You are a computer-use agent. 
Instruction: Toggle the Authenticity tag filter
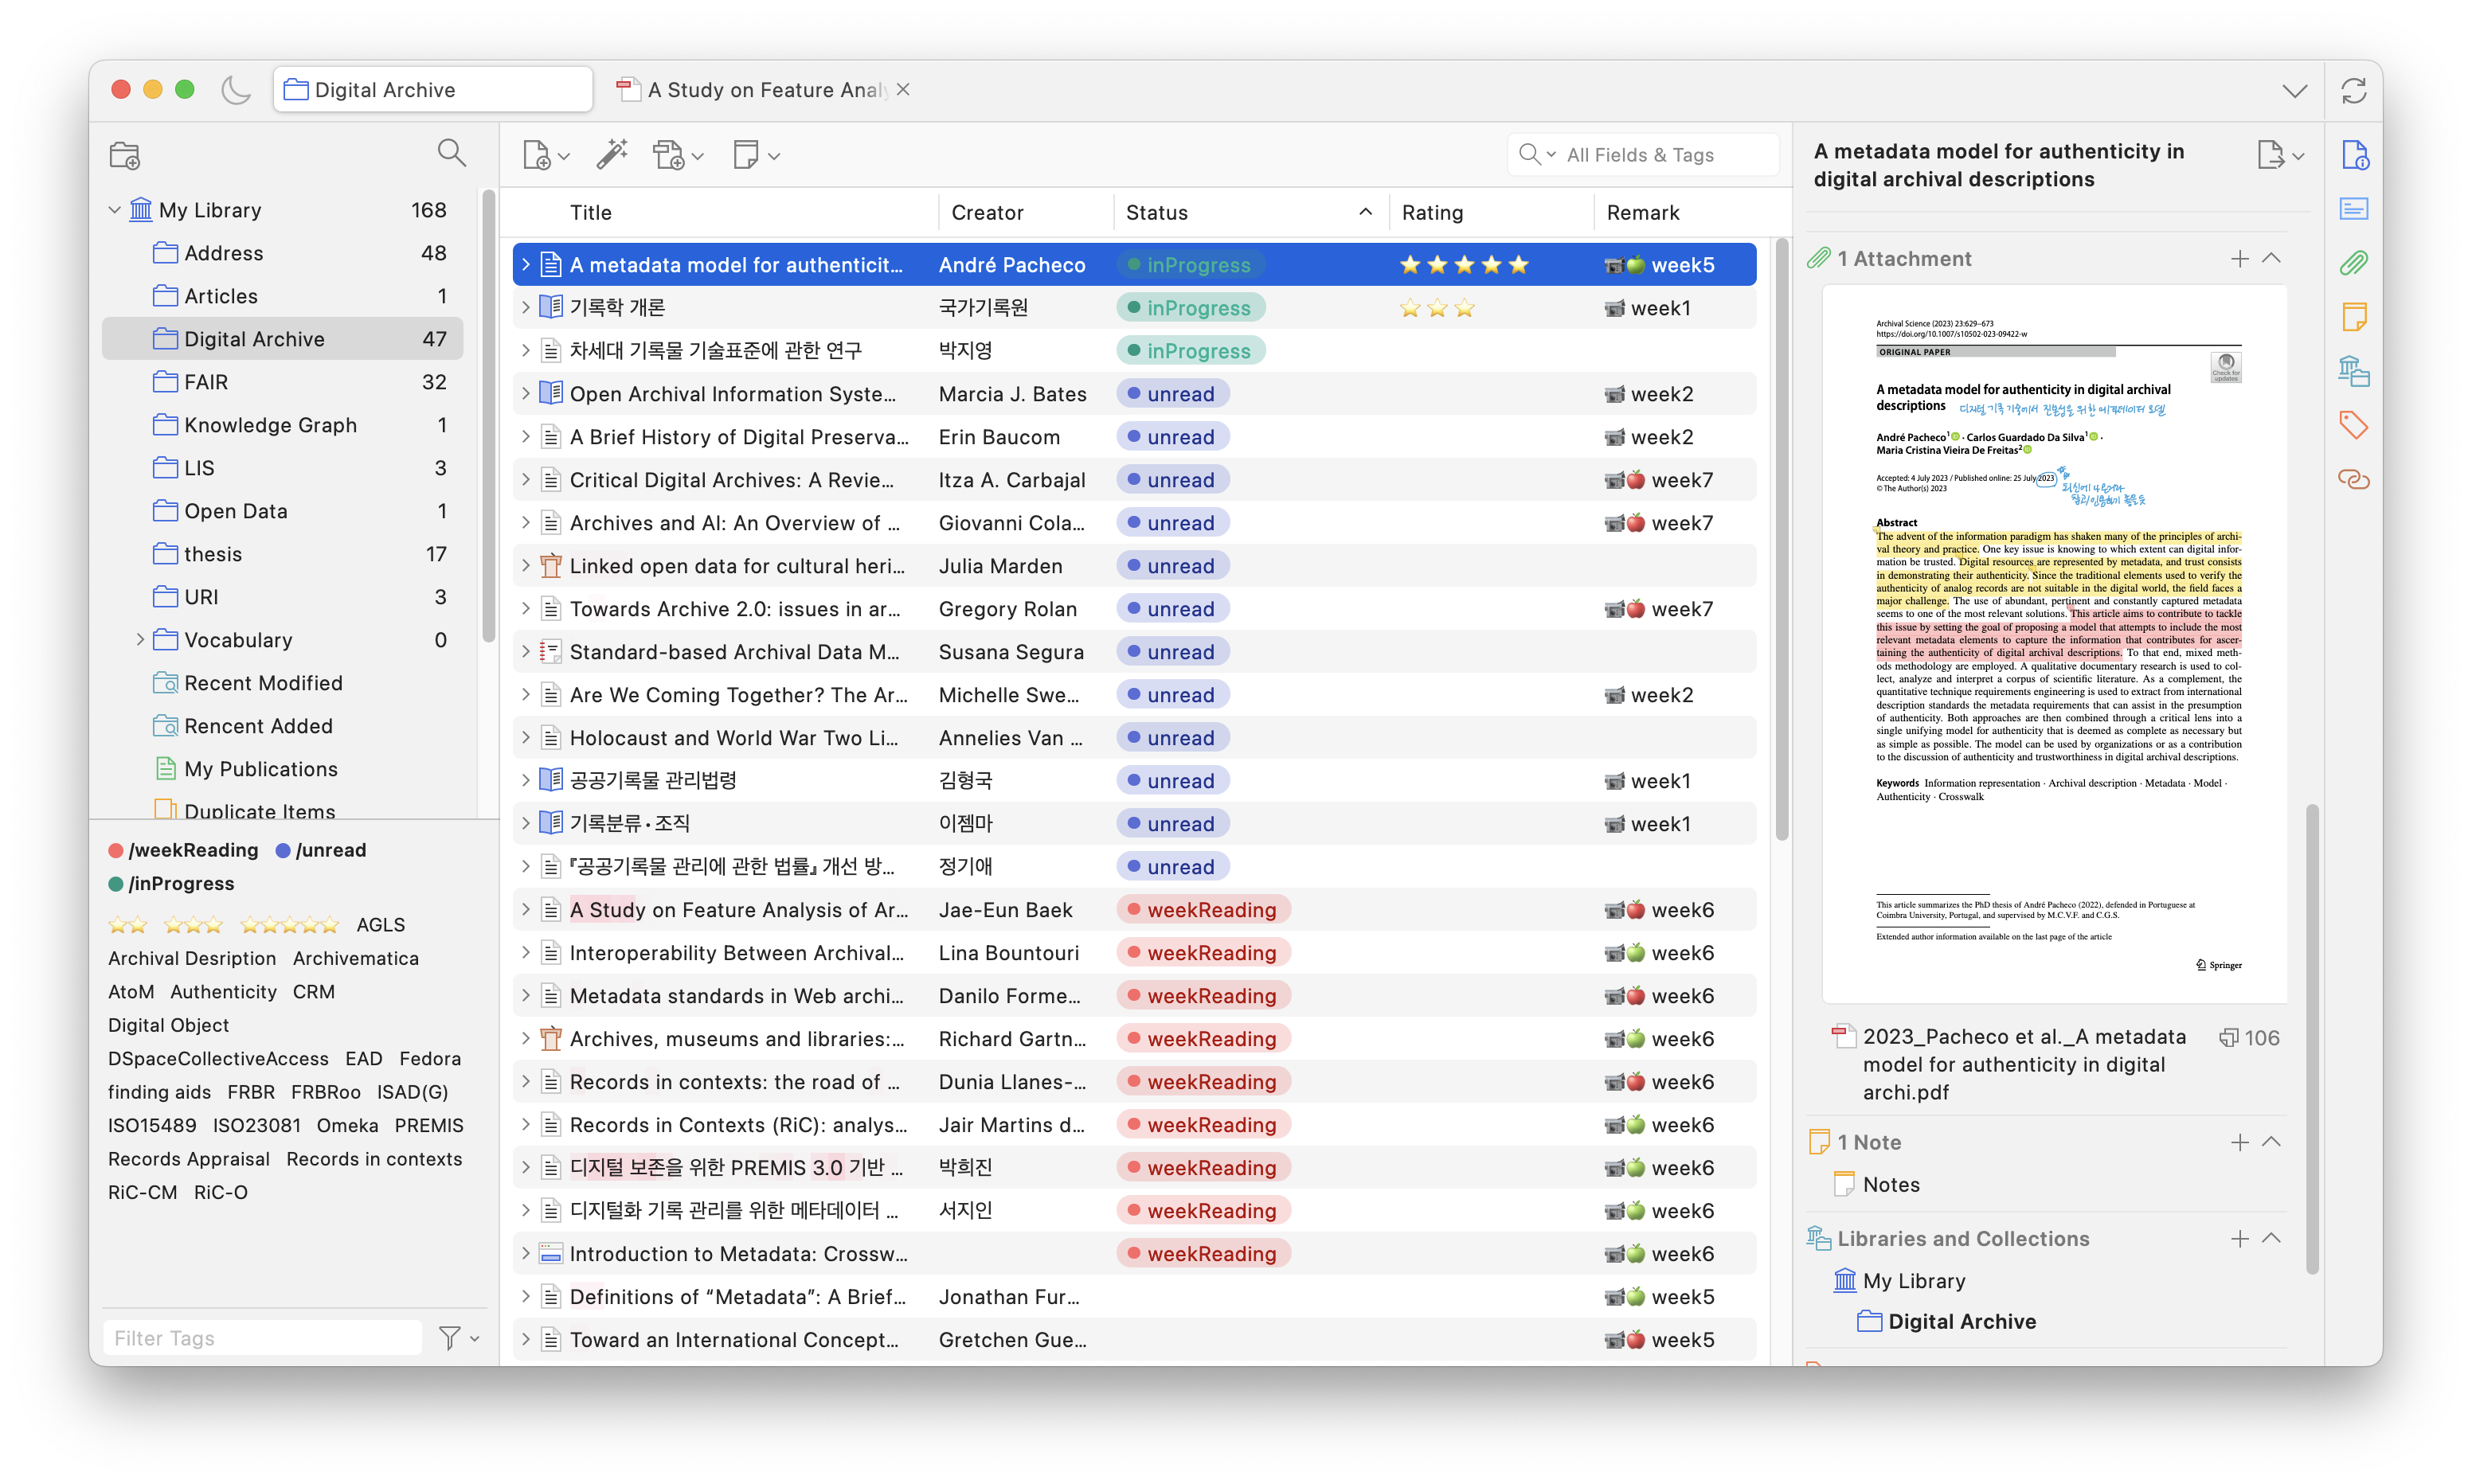click(x=223, y=992)
